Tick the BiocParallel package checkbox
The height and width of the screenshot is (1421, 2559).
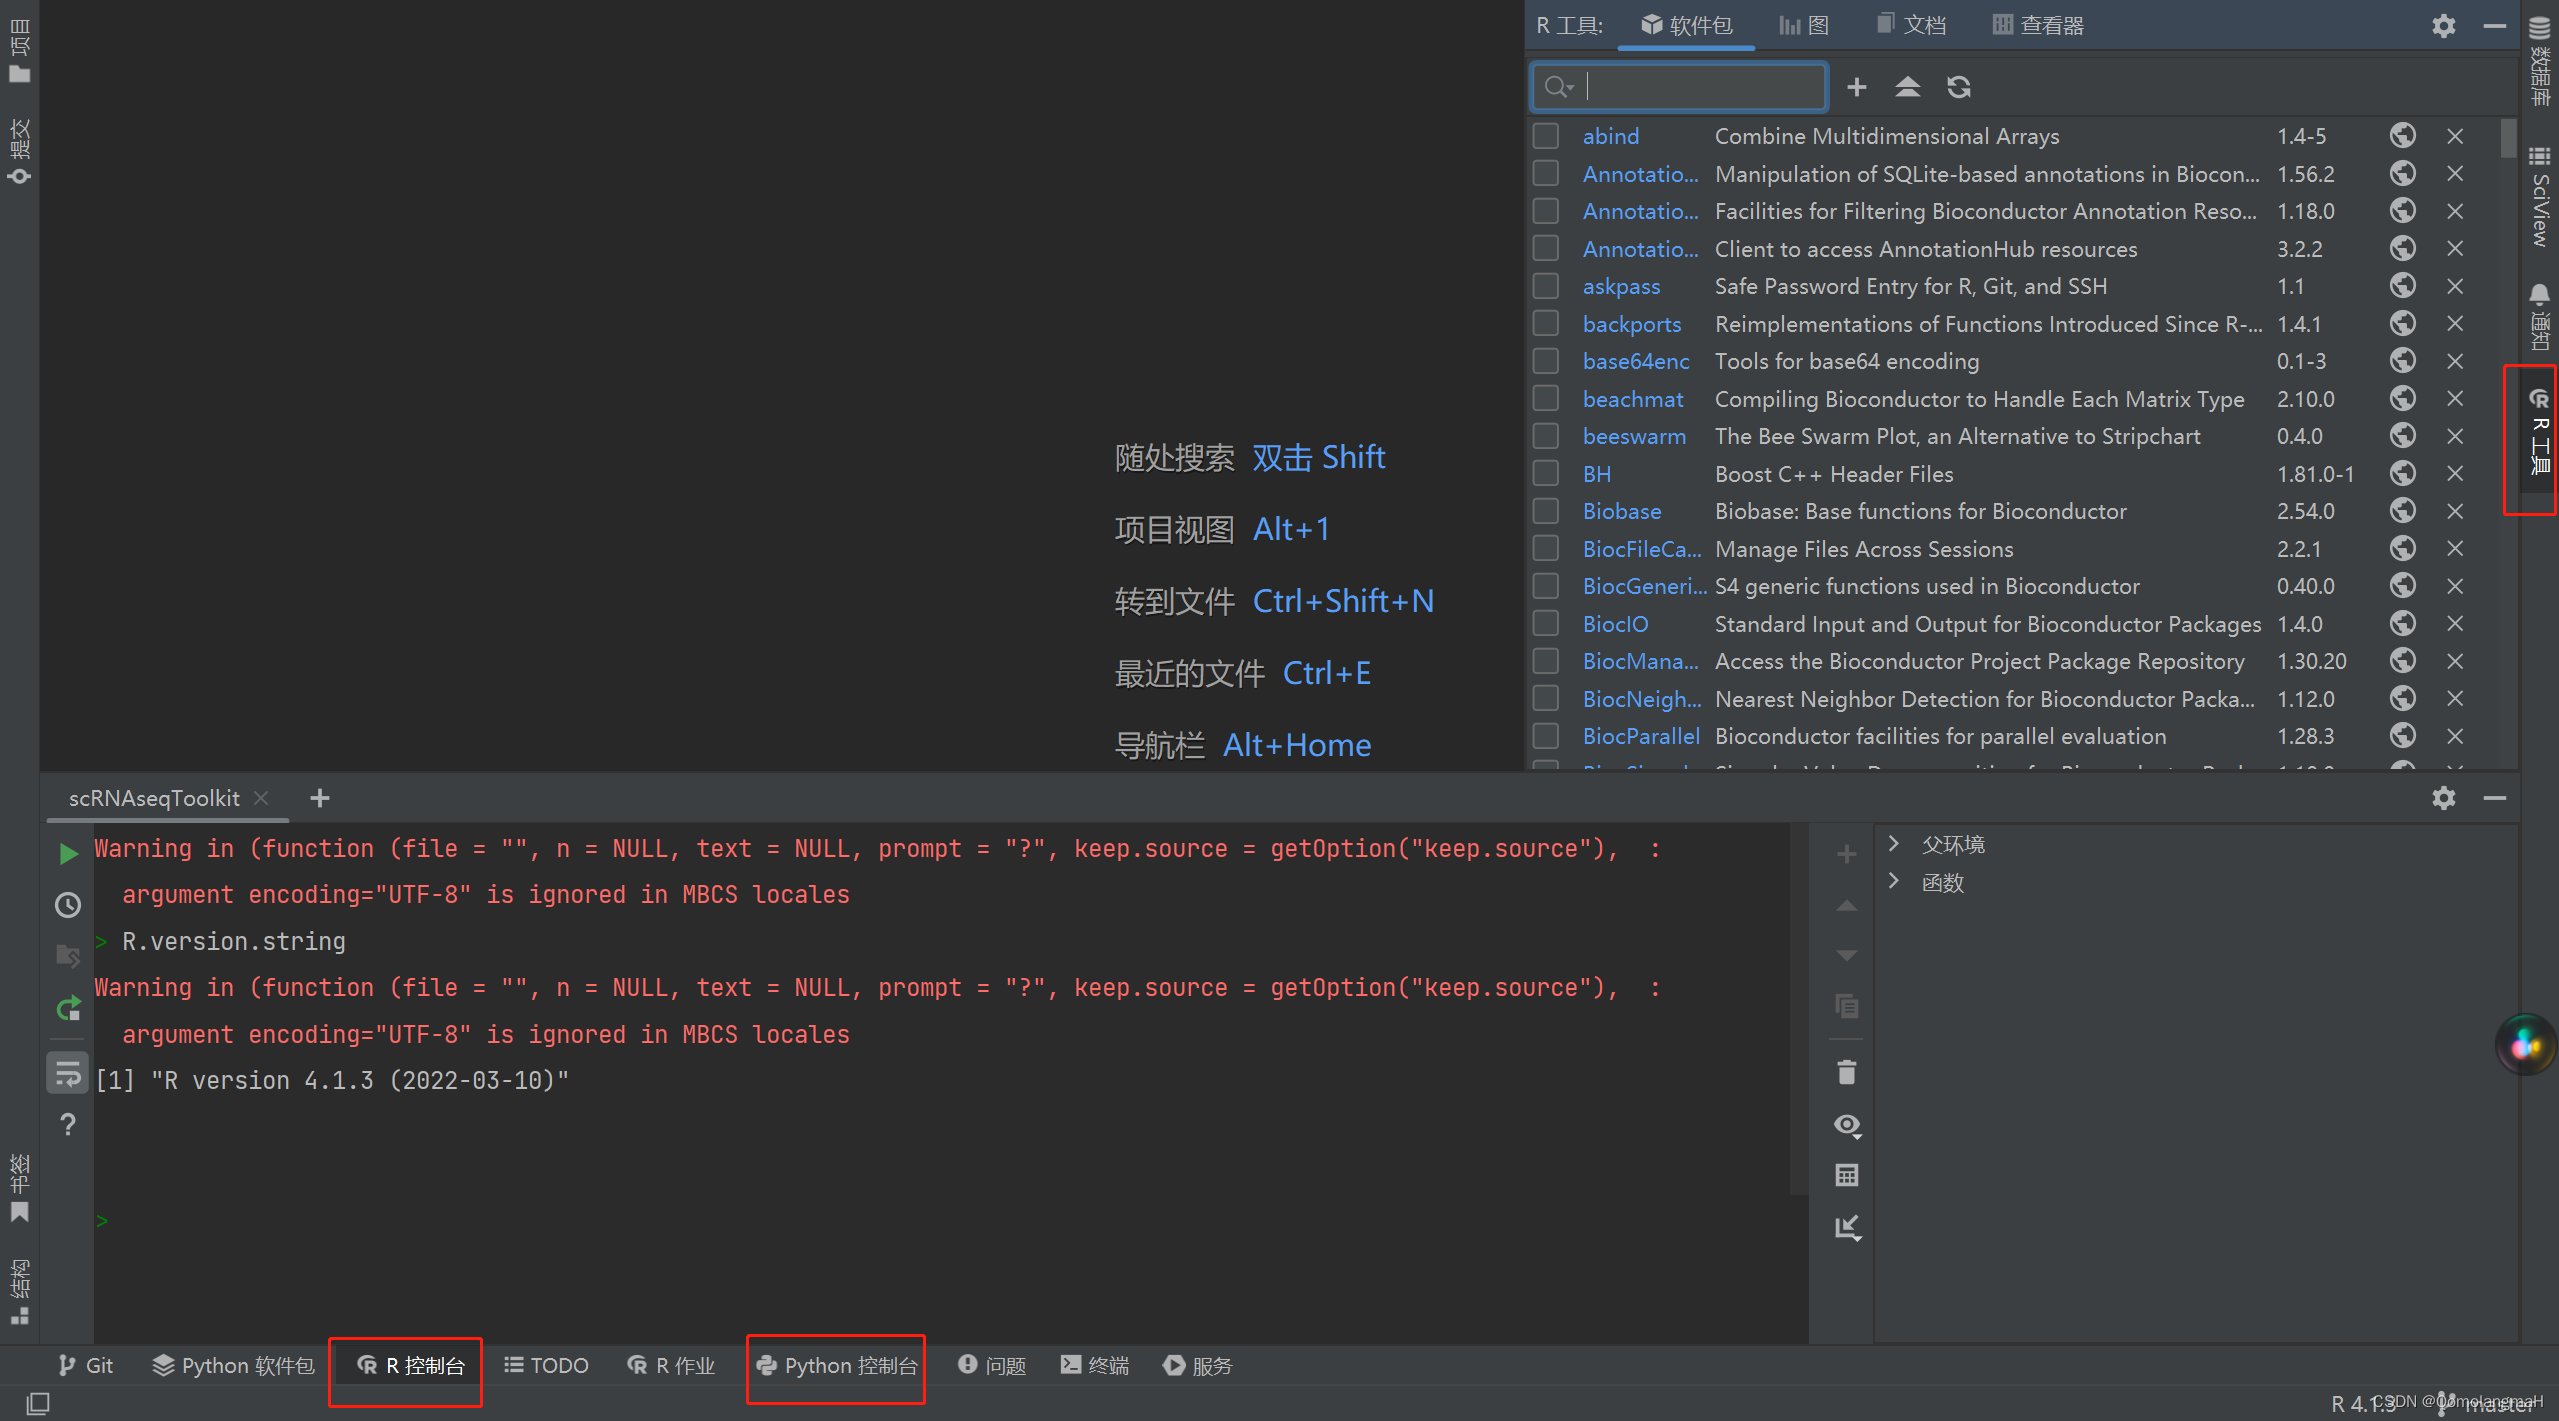[x=1546, y=736]
